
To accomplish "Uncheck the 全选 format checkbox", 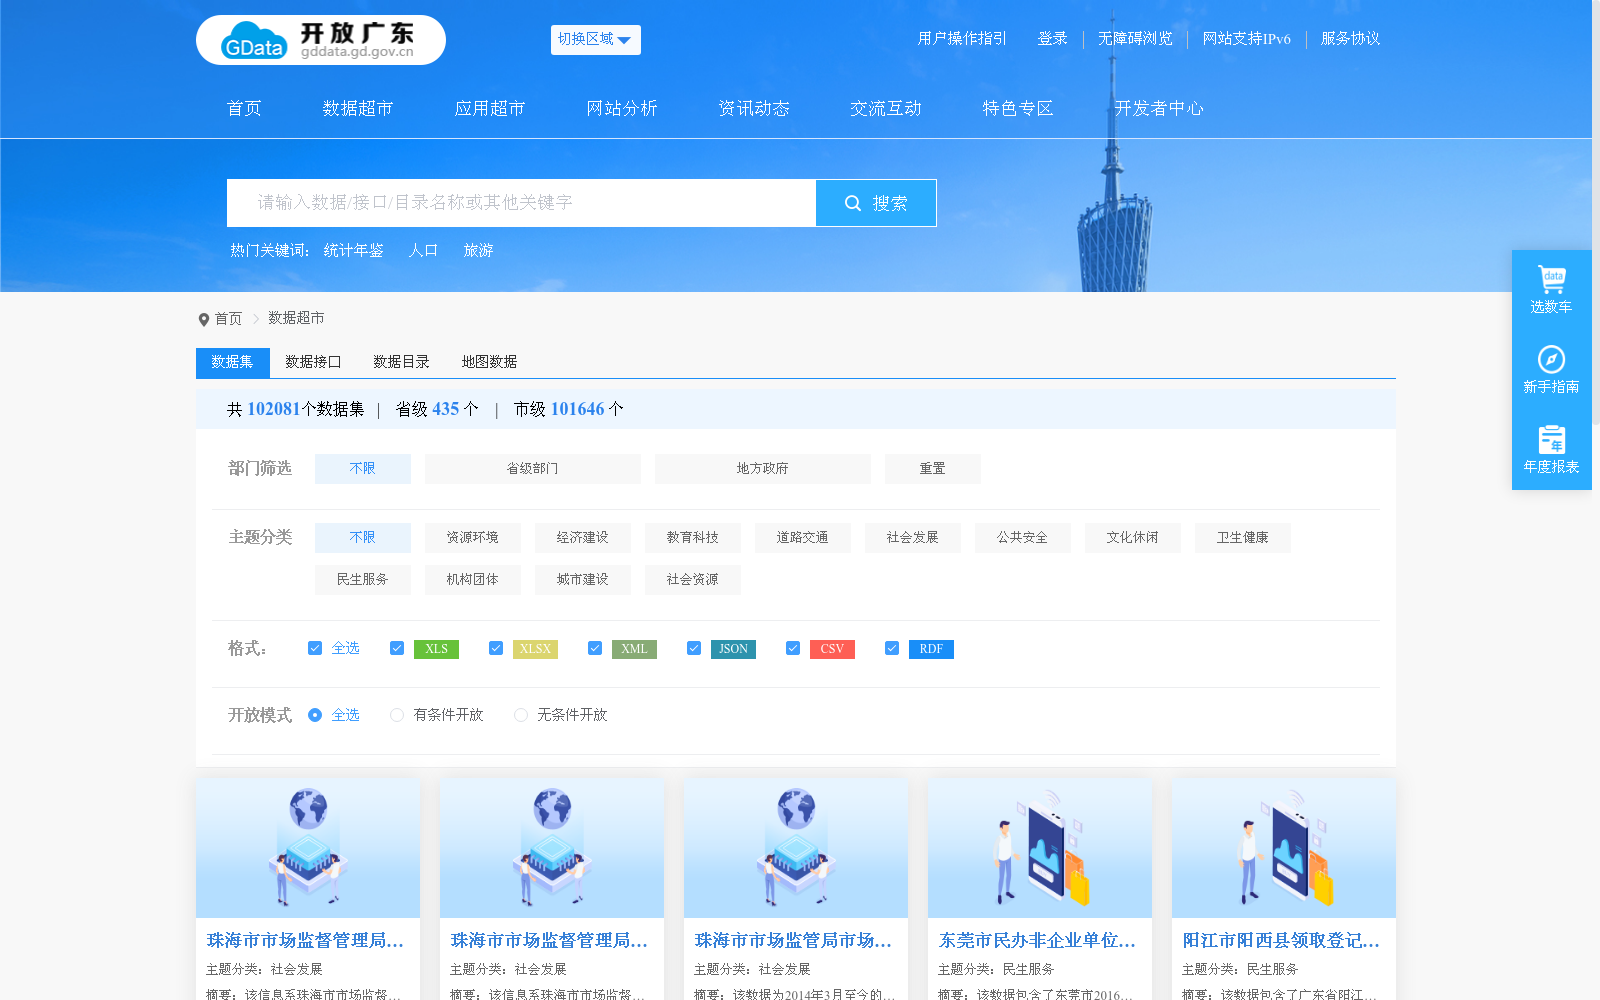I will (314, 648).
